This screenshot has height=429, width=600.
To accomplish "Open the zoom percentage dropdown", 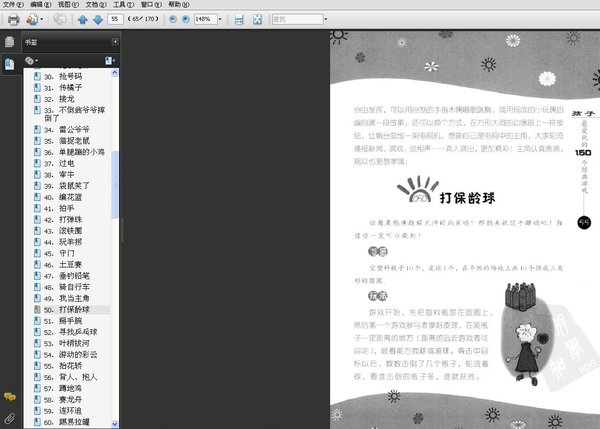I will click(x=220, y=19).
